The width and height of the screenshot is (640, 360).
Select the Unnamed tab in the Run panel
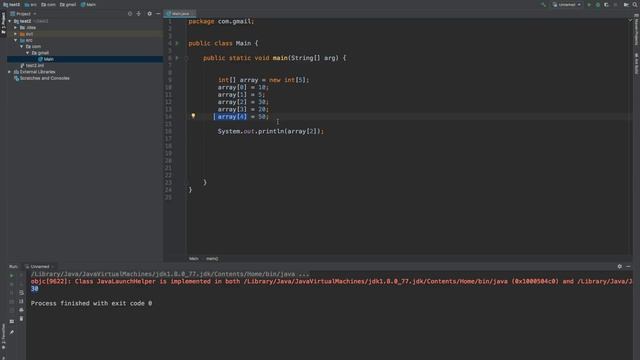[40, 267]
